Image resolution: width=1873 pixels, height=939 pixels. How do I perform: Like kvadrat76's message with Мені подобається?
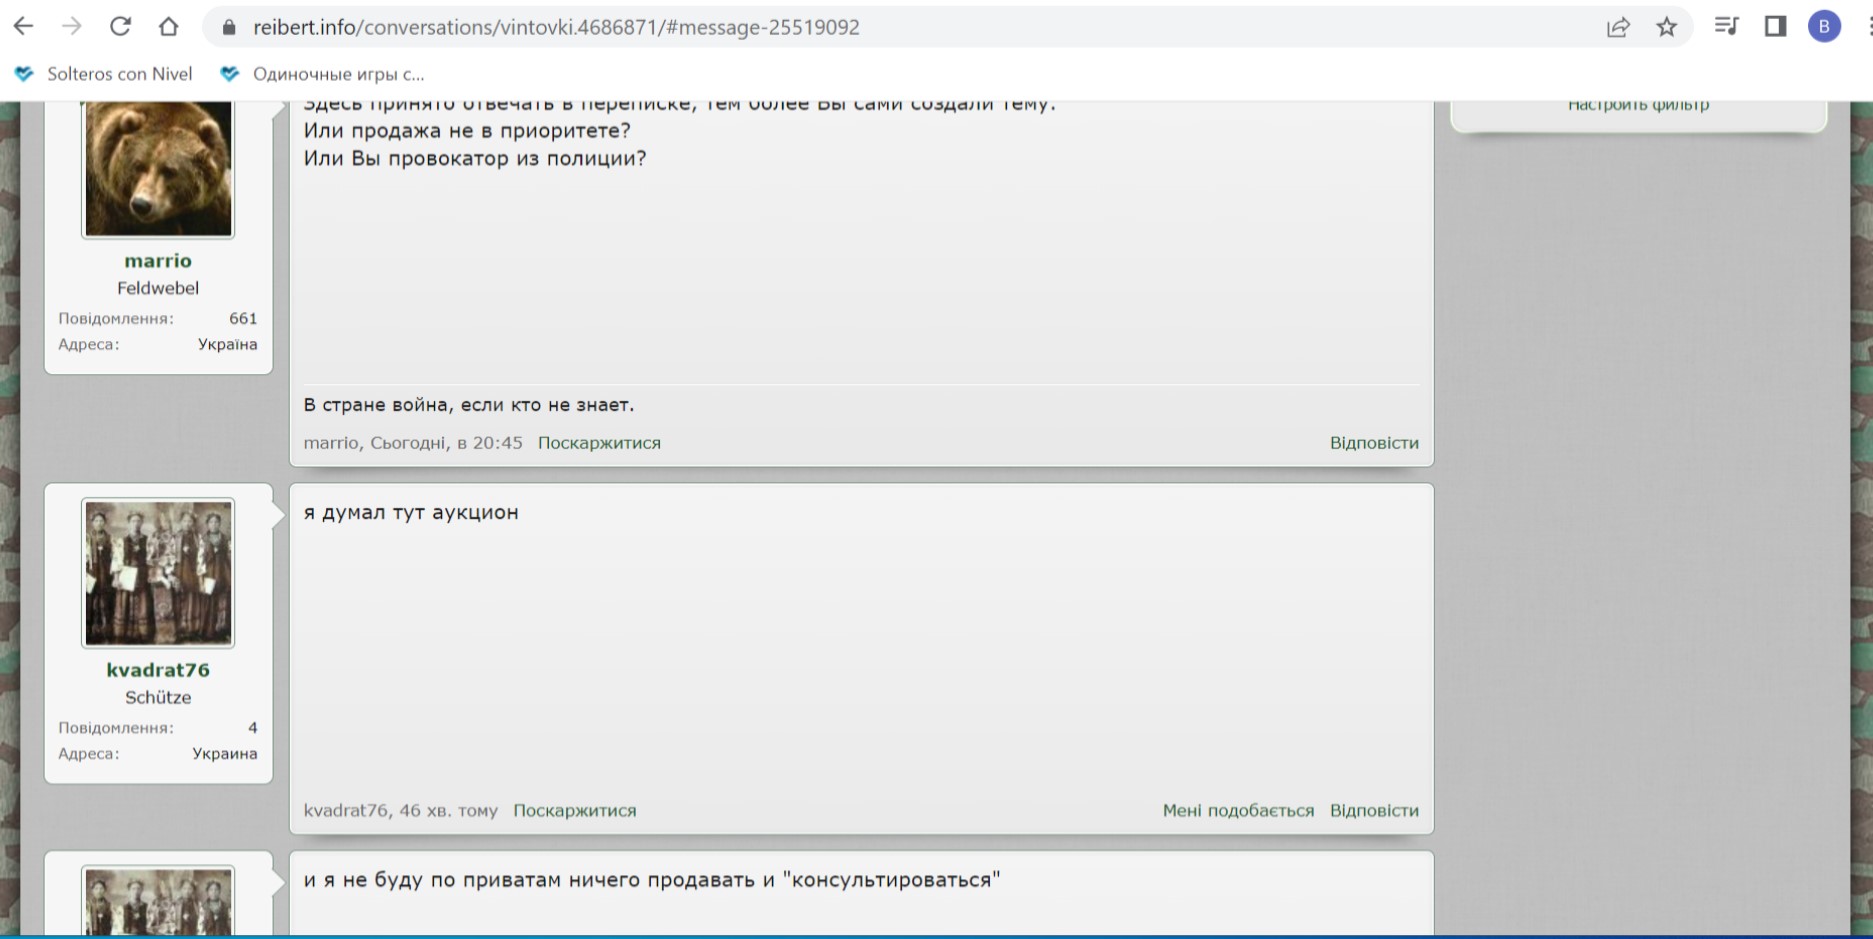click(x=1238, y=811)
